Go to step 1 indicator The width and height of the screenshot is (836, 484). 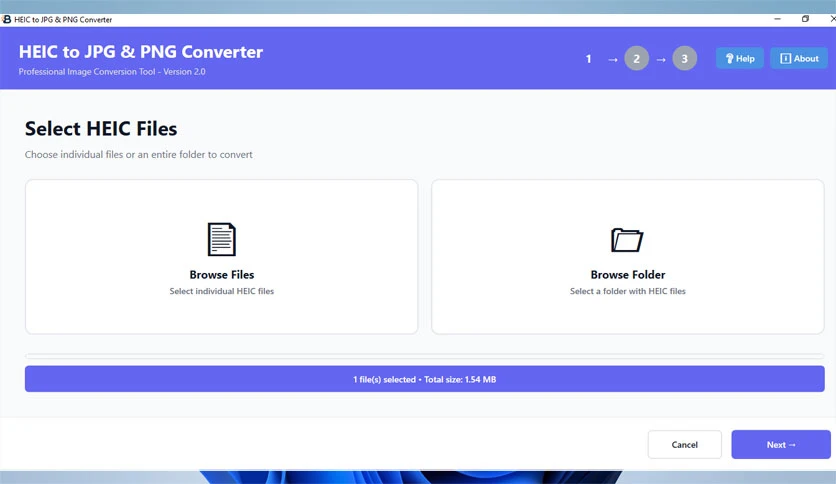coord(589,59)
